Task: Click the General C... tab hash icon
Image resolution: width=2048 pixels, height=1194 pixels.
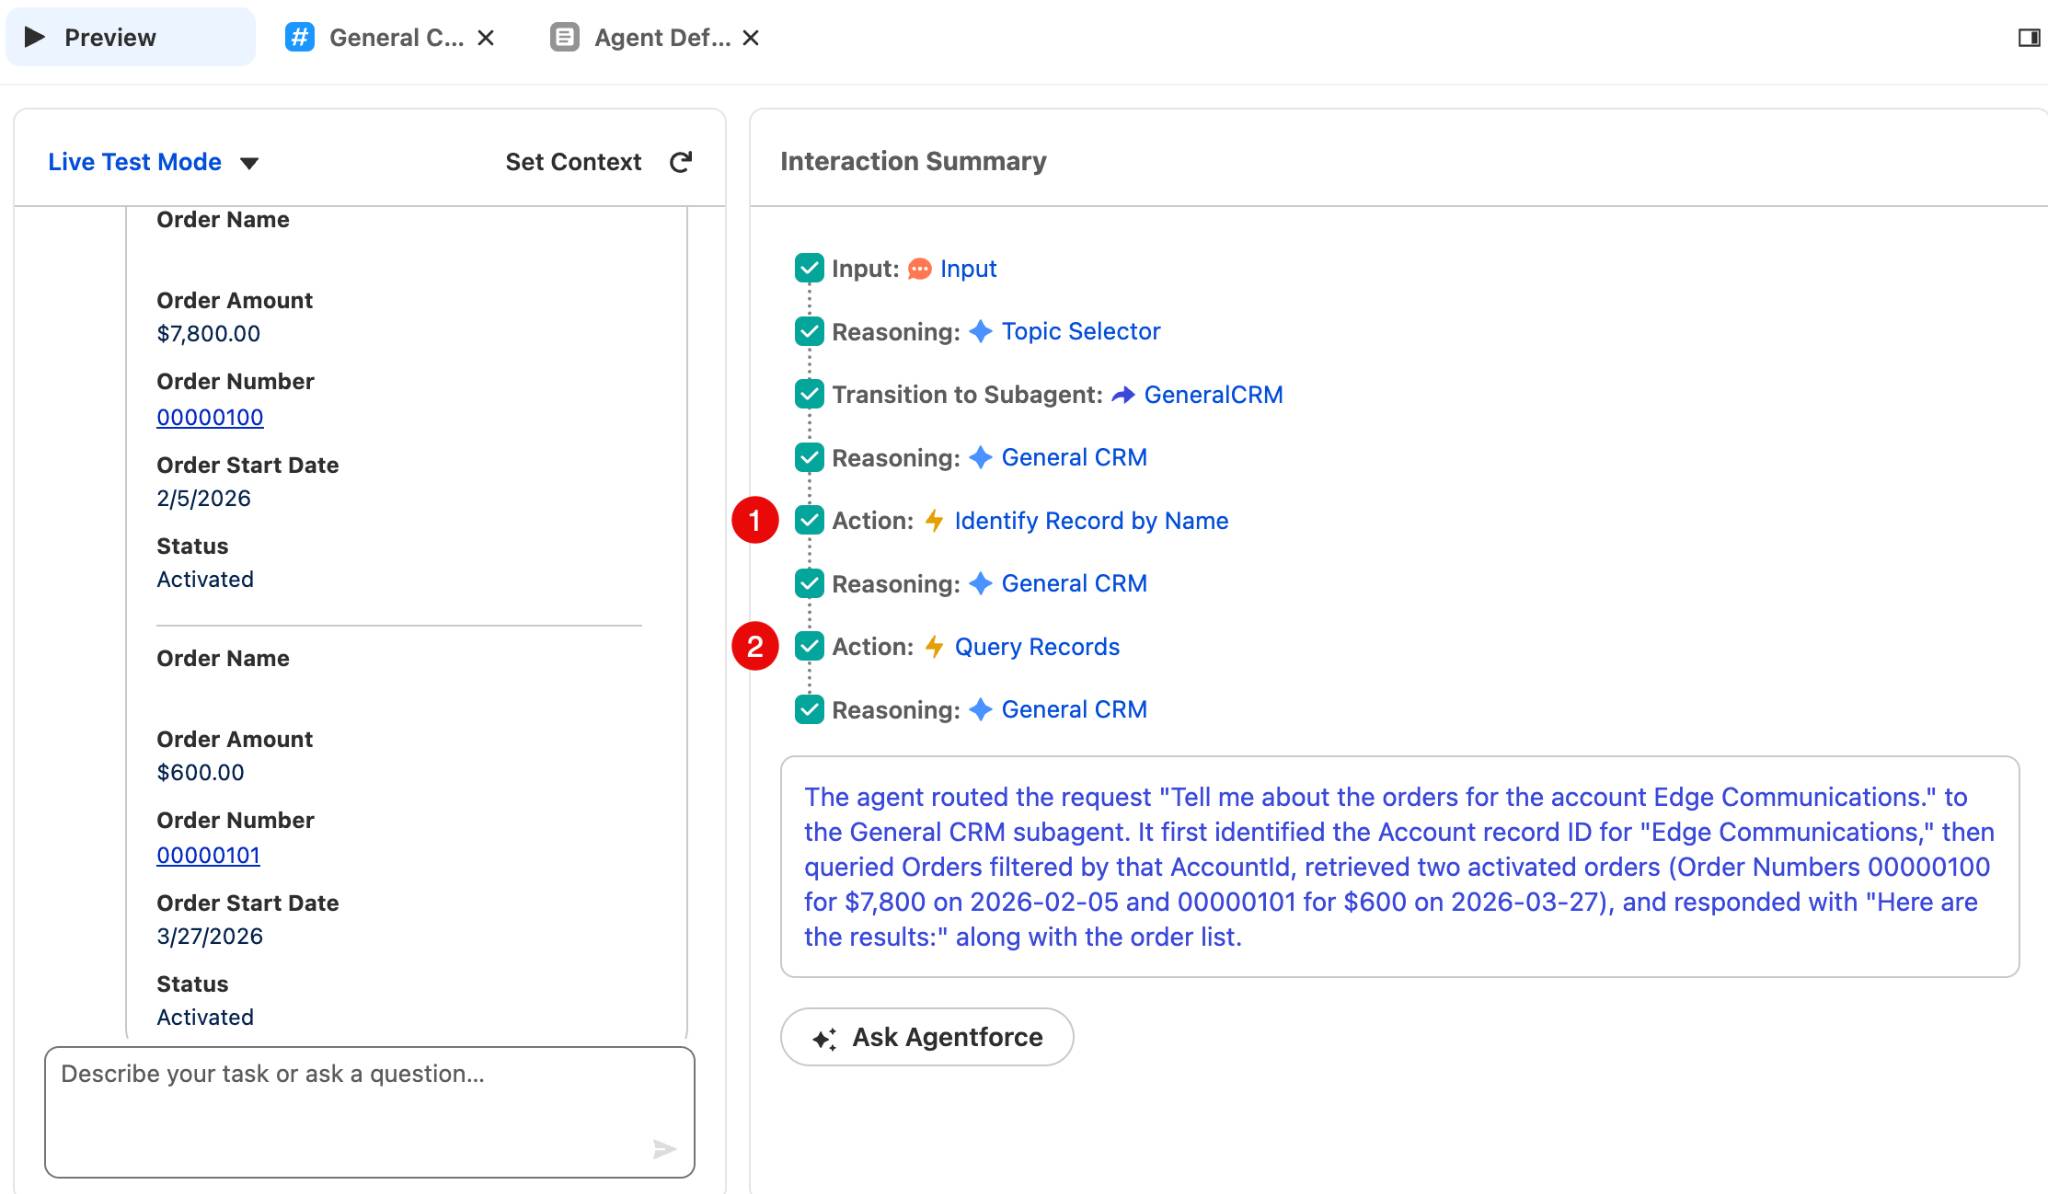Action: [x=299, y=37]
